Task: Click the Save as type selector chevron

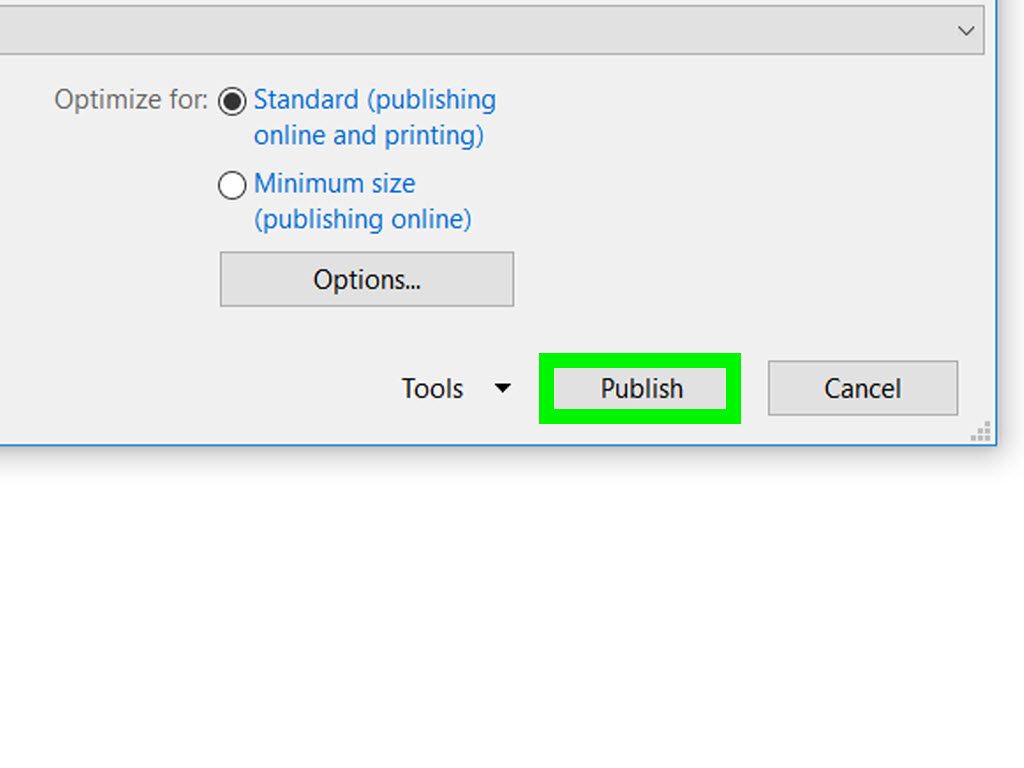Action: click(966, 30)
